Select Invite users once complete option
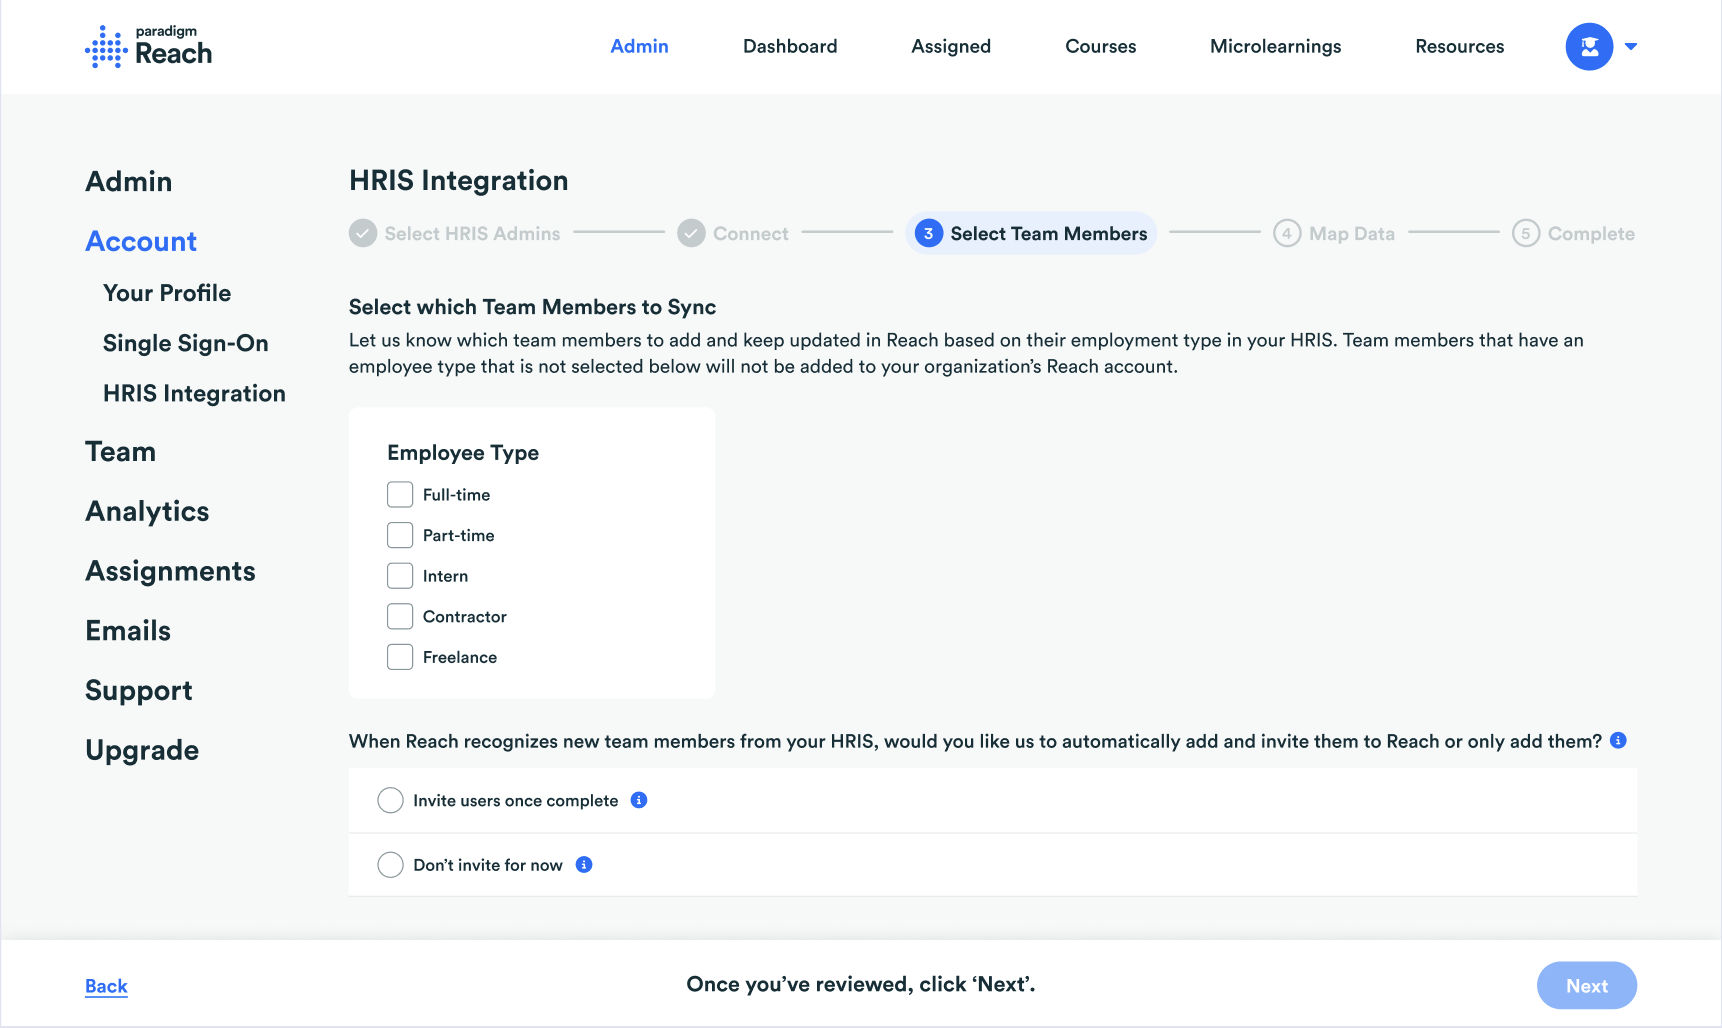Screen dimensions: 1722x1028 point(391,801)
